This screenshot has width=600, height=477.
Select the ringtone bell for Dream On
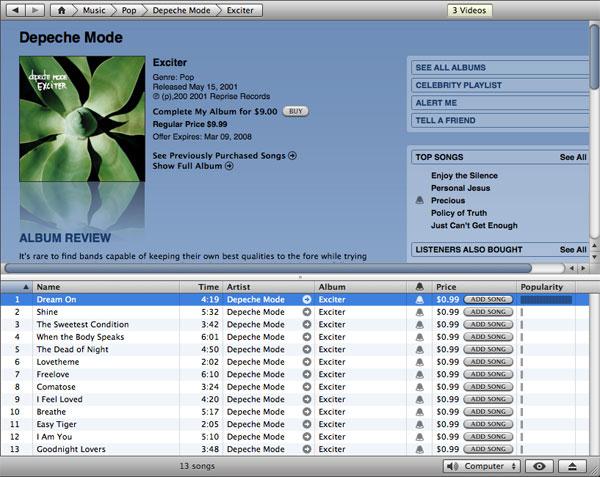[420, 300]
